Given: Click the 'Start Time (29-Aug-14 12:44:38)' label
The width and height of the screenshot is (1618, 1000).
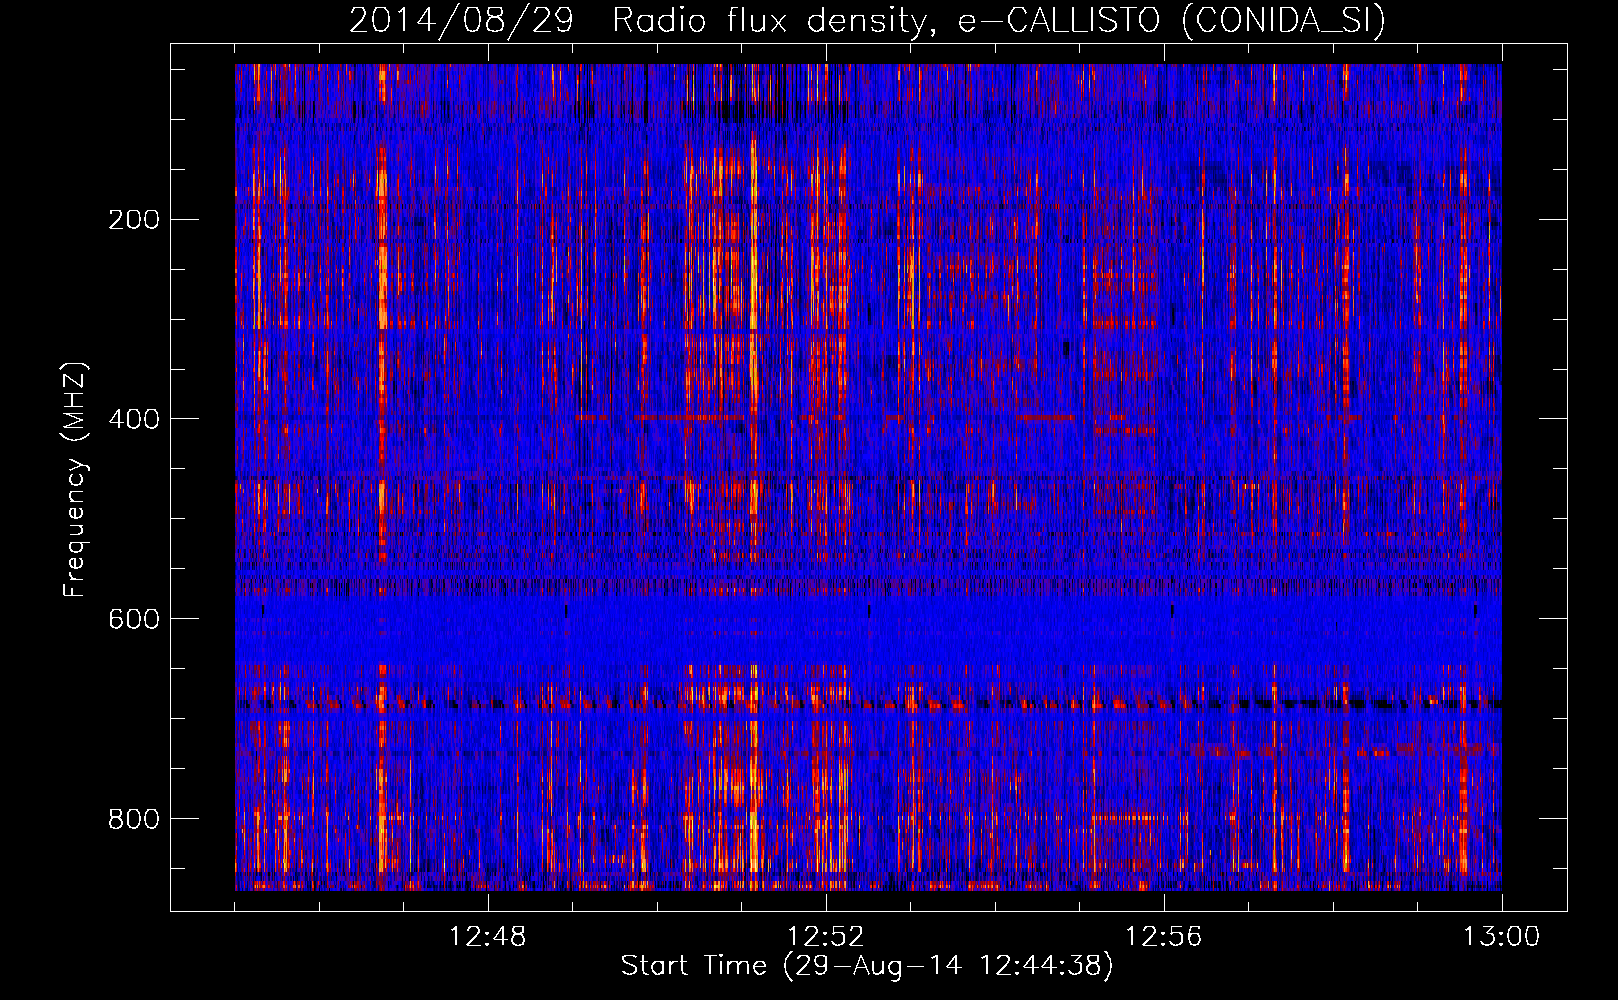Looking at the screenshot, I should 867,966.
